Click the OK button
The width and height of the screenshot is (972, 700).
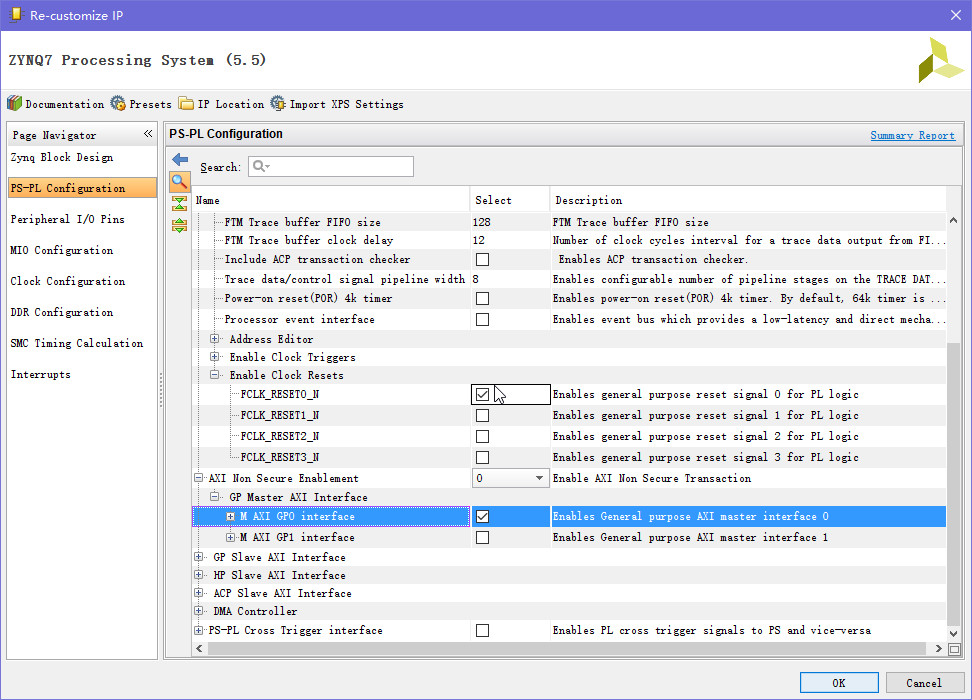[x=839, y=683]
